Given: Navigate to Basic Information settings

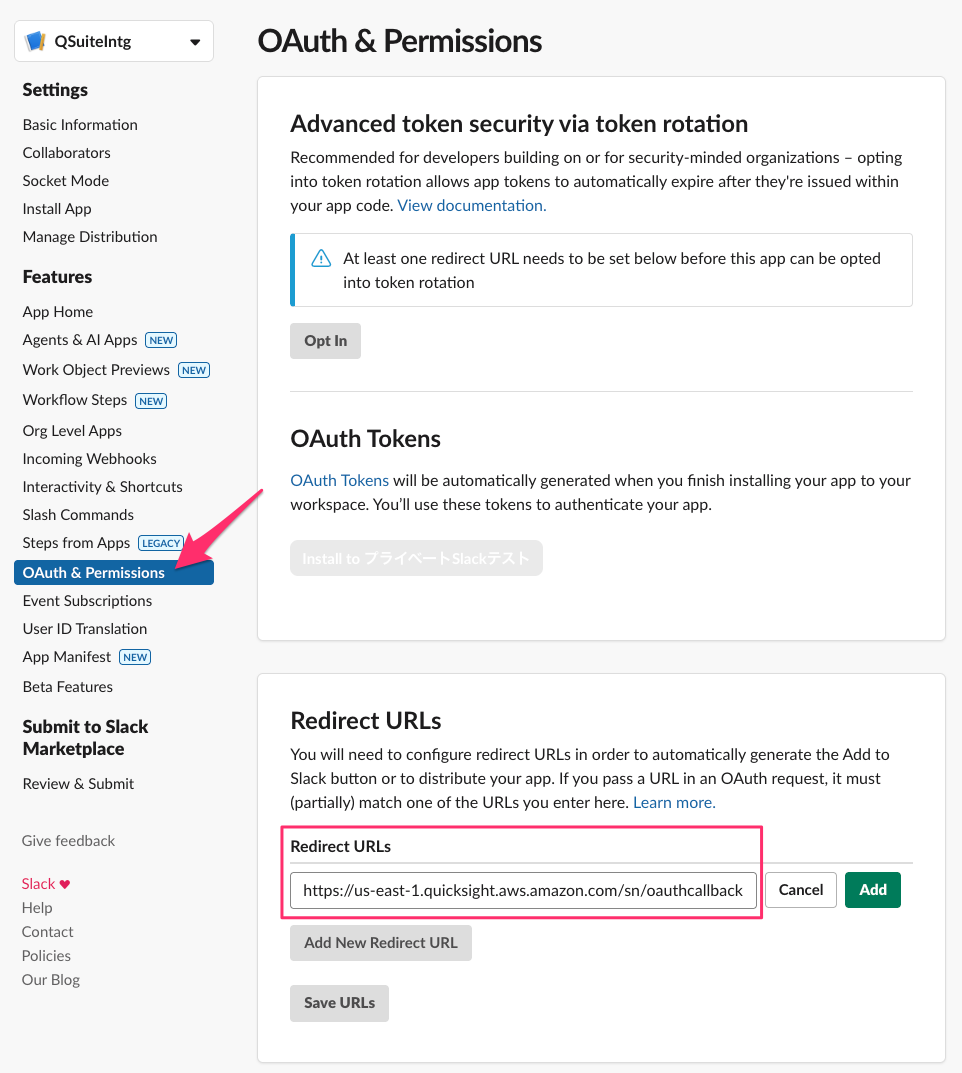Looking at the screenshot, I should tap(79, 124).
